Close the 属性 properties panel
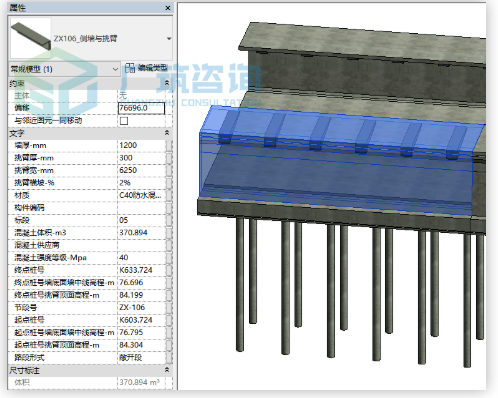Viewport: 498px width, 398px height. 168,8
